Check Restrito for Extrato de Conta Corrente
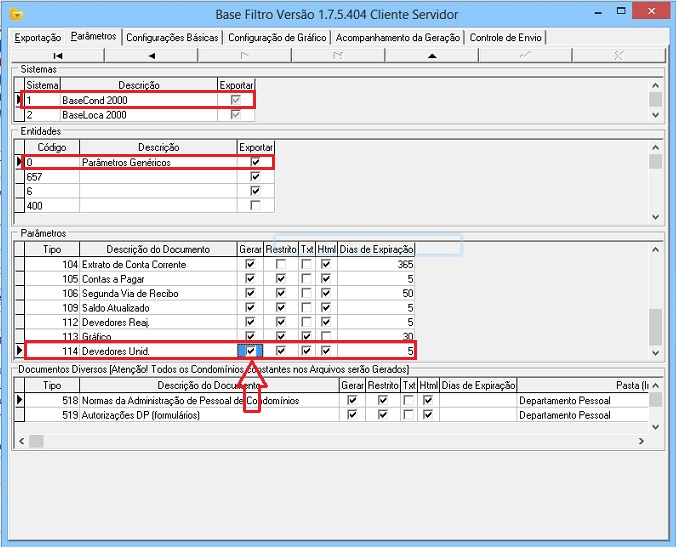 (x=280, y=264)
